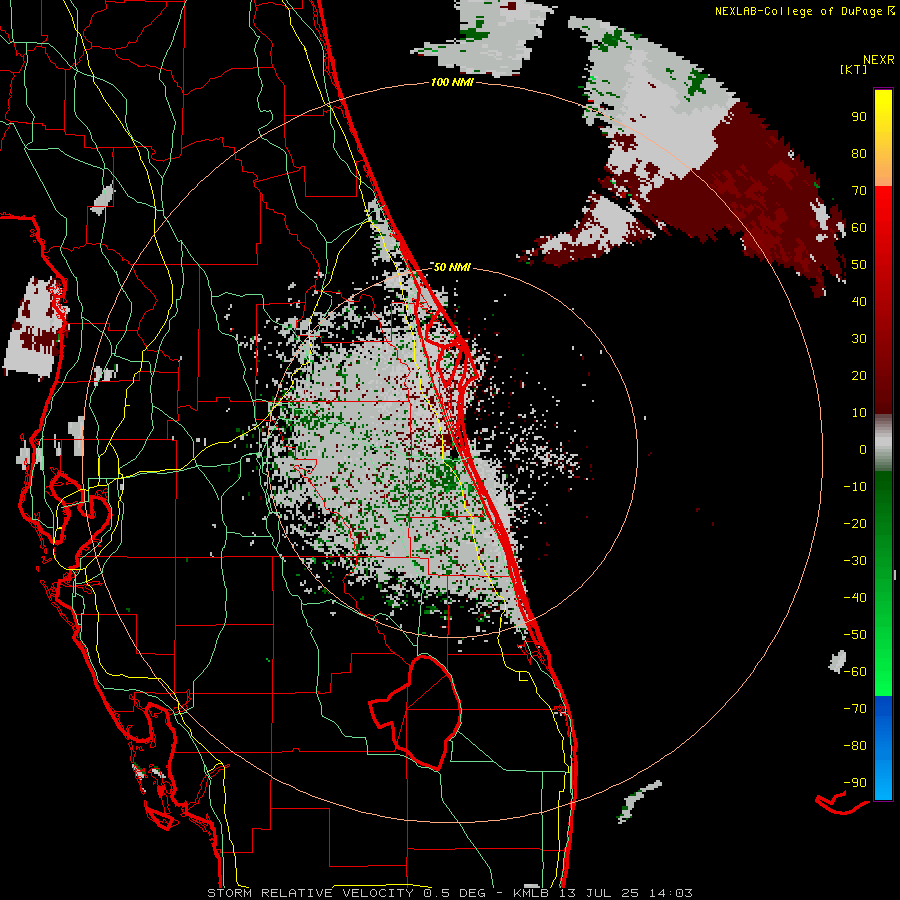Click the KMLB radar site identifier
Viewport: 900px width, 900px height.
point(531,893)
